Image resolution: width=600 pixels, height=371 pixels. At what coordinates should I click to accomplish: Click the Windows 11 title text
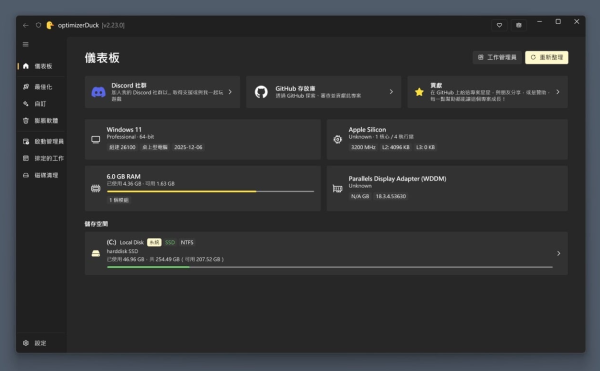[x=124, y=129]
